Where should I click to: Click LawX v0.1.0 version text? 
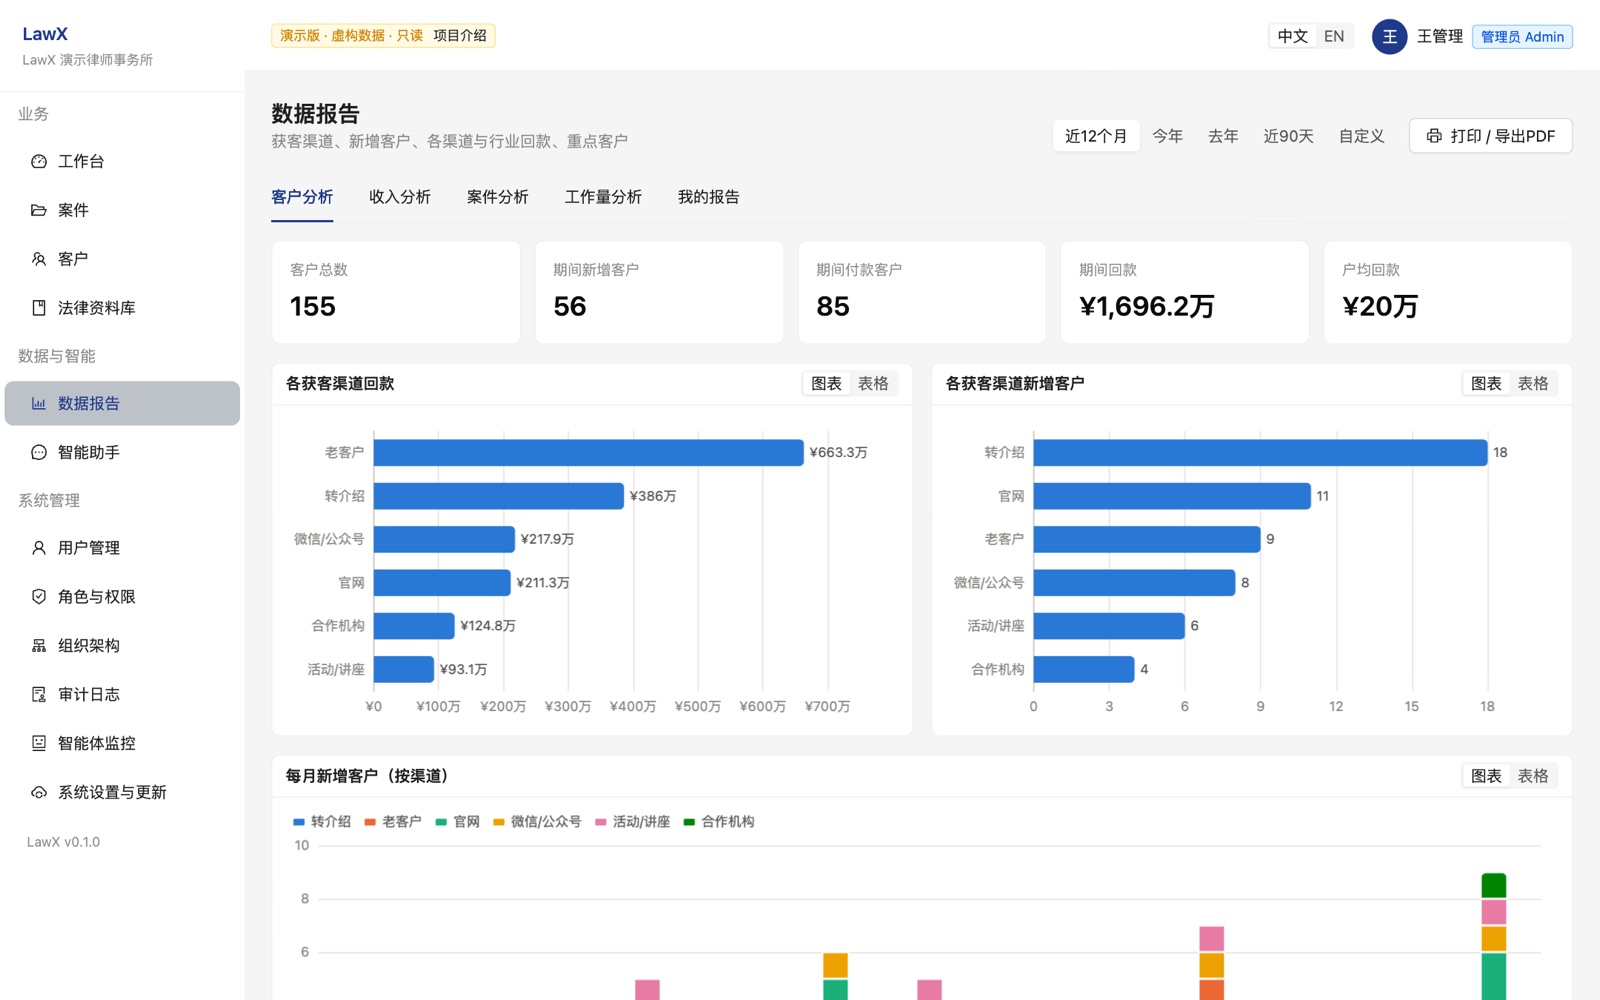[x=63, y=842]
